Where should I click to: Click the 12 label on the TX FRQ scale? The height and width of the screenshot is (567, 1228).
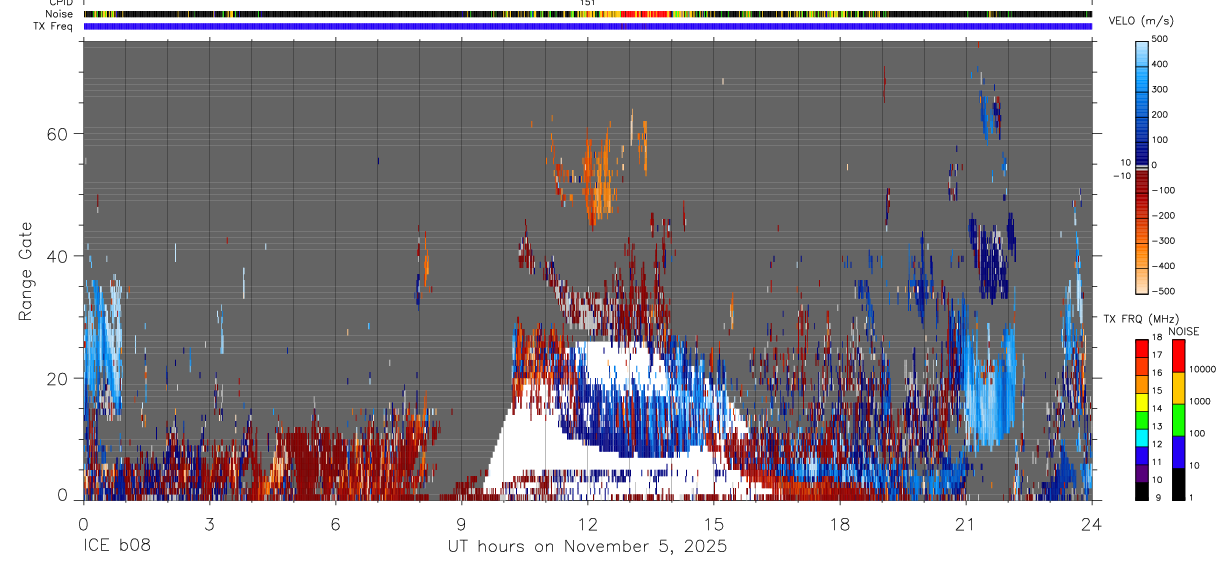1157,444
